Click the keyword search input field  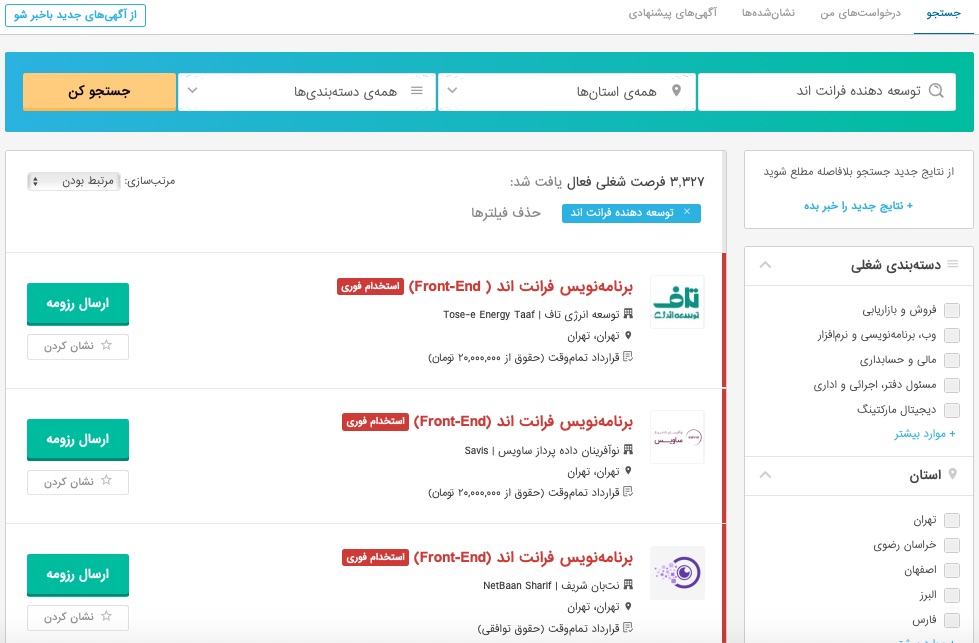coord(827,92)
